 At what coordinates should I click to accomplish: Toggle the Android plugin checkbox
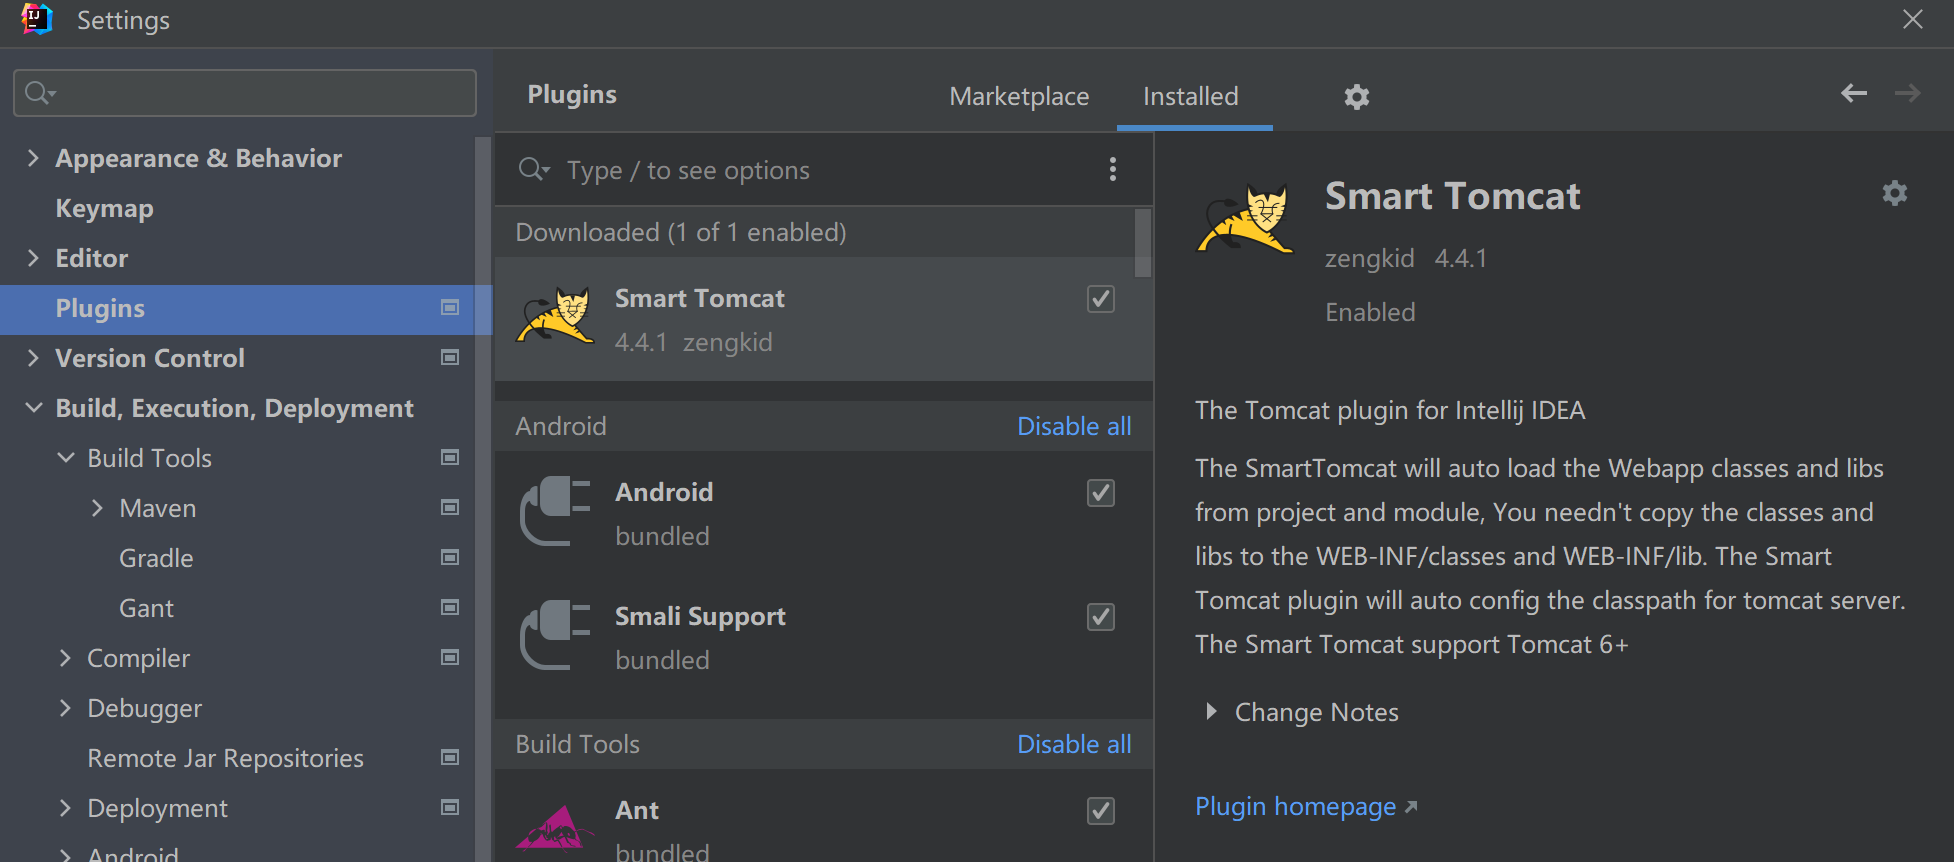[x=1100, y=493]
